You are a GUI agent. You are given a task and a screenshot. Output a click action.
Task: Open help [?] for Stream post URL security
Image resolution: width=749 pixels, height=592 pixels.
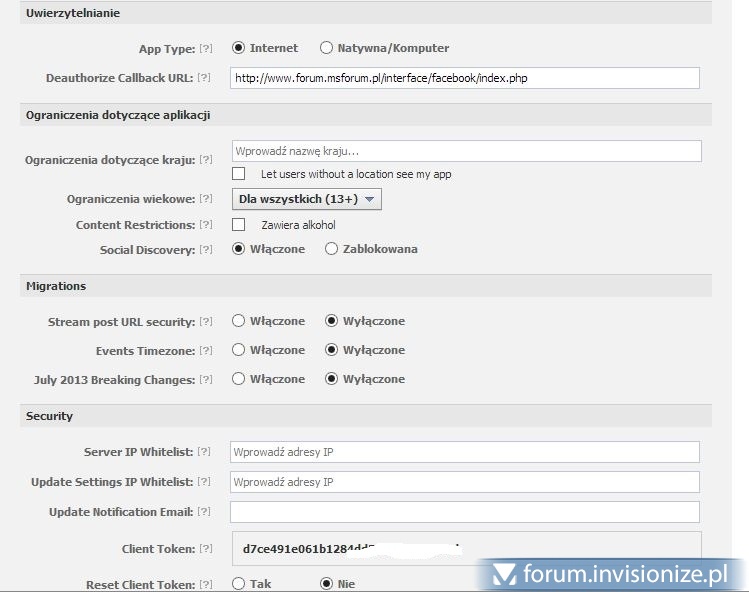[x=206, y=322]
